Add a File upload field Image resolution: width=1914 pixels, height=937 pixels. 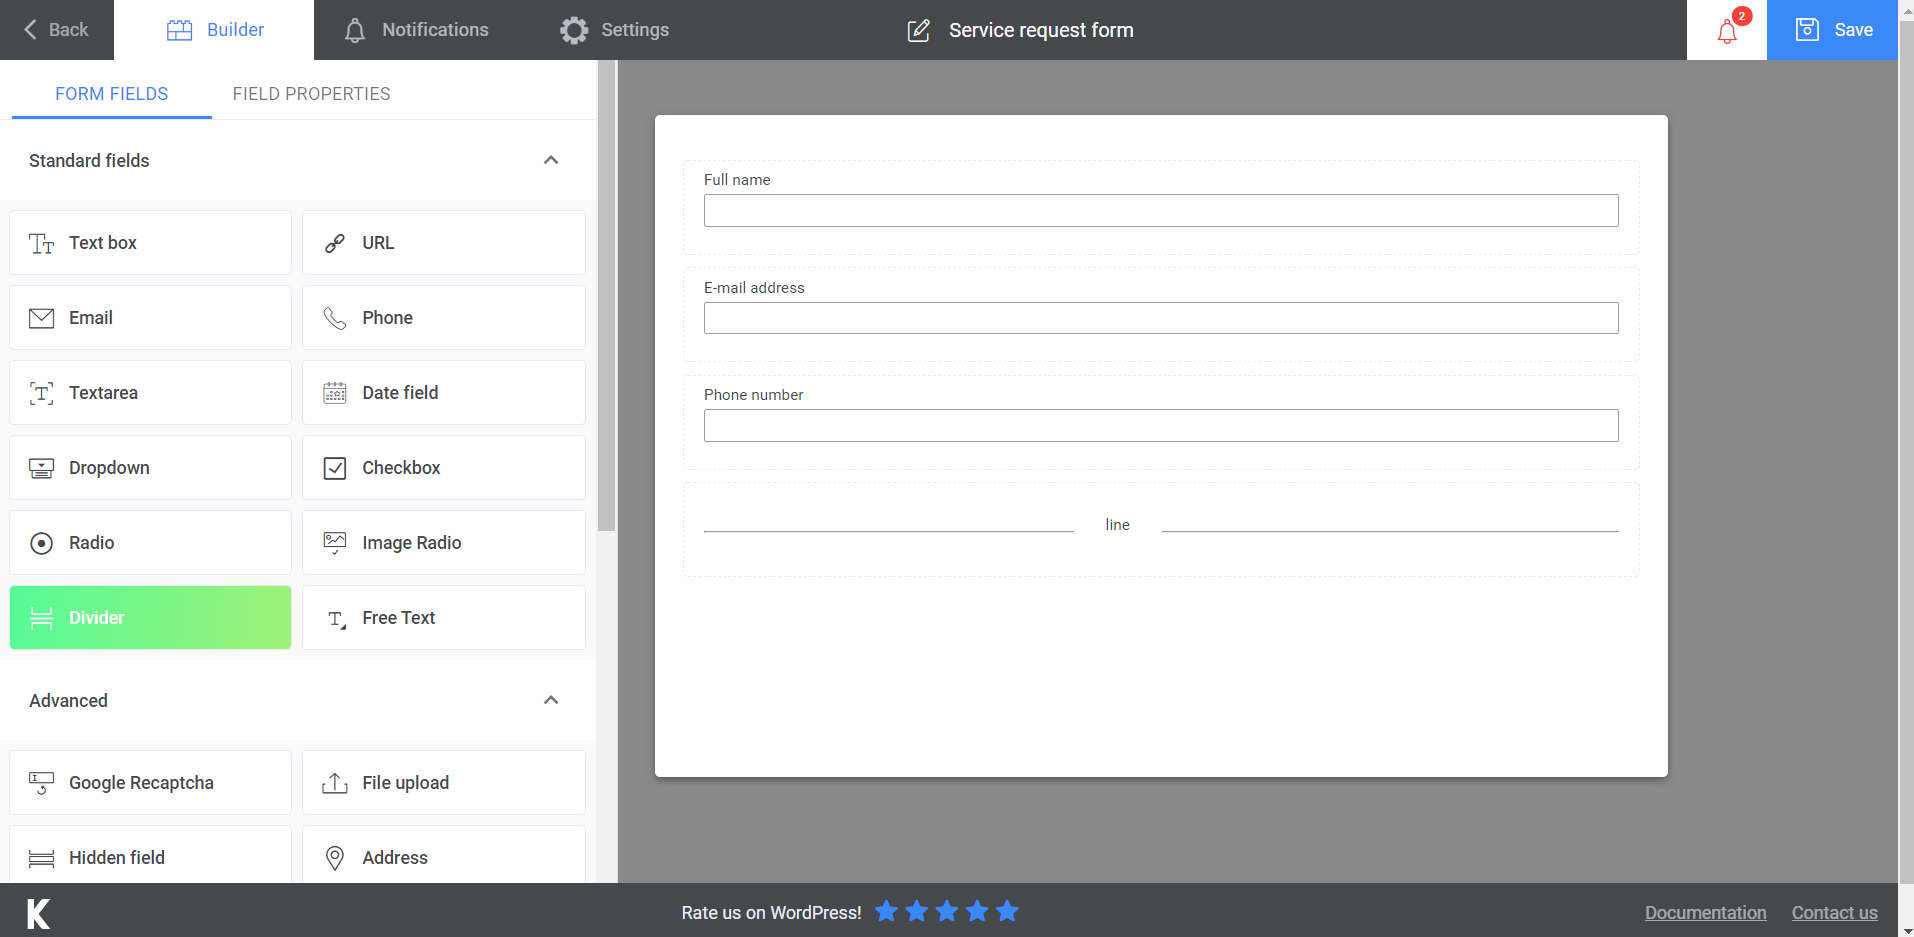pos(443,782)
